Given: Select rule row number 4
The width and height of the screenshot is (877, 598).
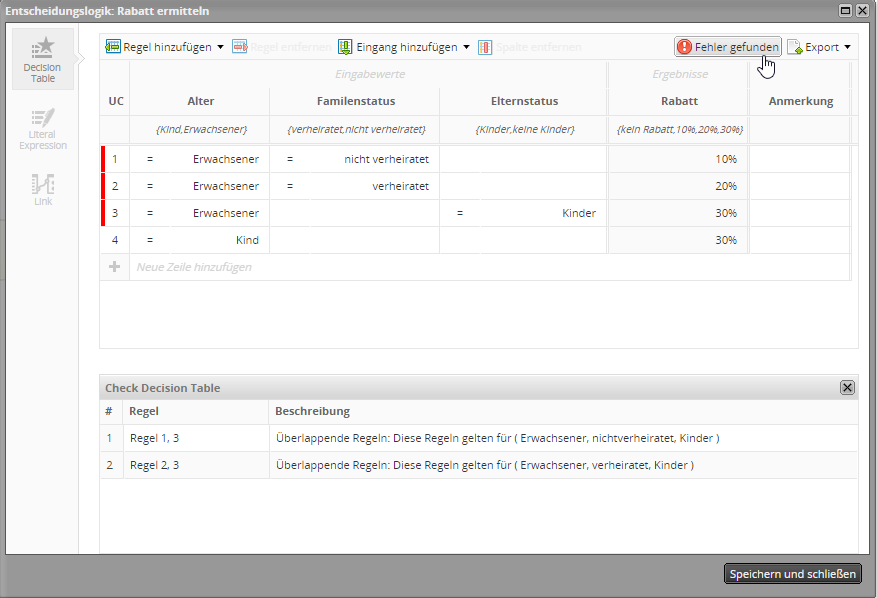Looking at the screenshot, I should coord(115,240).
